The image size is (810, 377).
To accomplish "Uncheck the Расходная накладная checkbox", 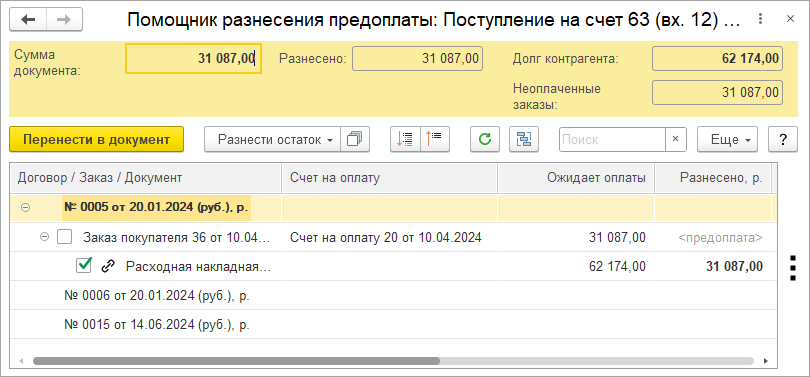I will [x=83, y=266].
